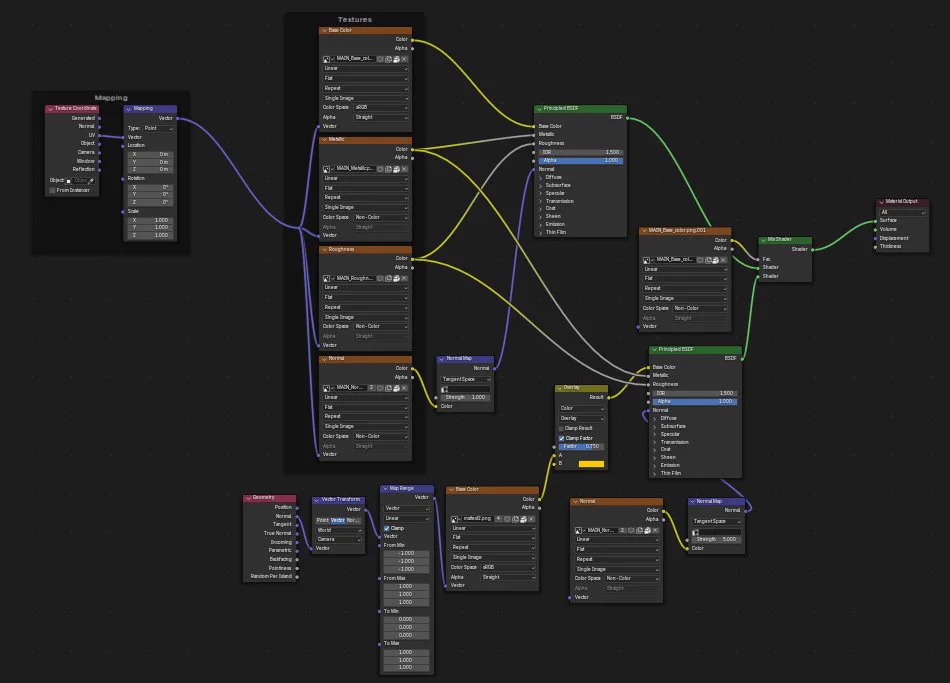Screen dimensions: 950x683
Task: Toggle fake user for mafled2.png image
Action: [x=507, y=519]
